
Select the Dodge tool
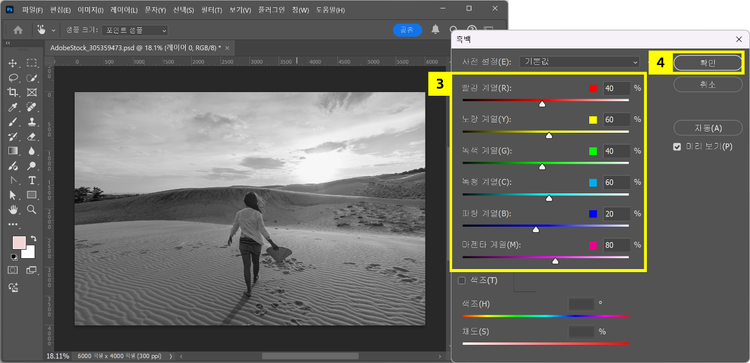[32, 166]
